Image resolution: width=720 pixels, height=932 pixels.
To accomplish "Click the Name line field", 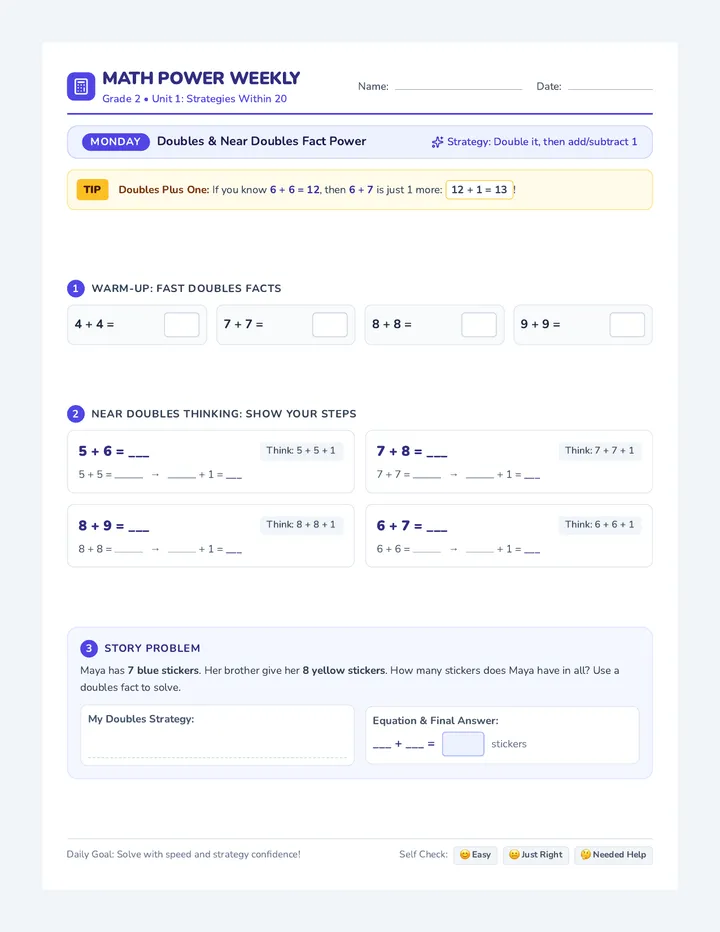I will point(458,87).
